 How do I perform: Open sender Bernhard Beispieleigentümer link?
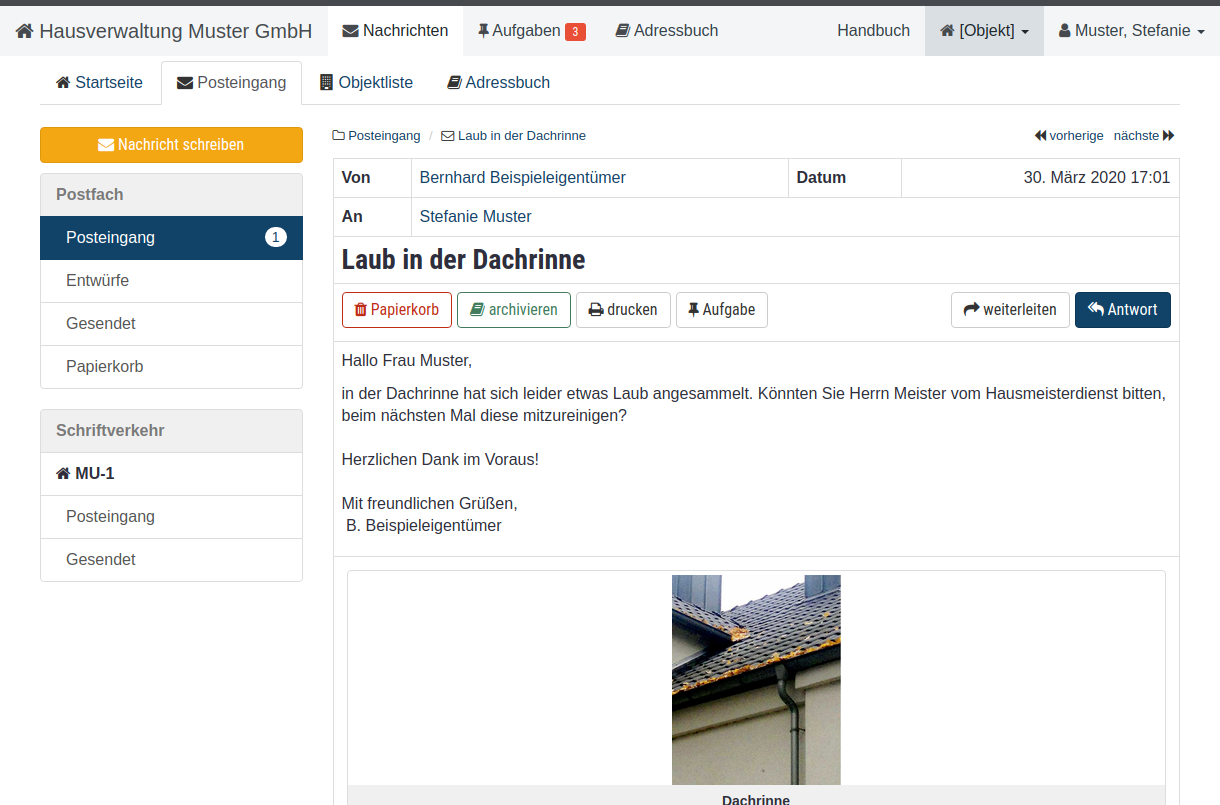tap(522, 178)
